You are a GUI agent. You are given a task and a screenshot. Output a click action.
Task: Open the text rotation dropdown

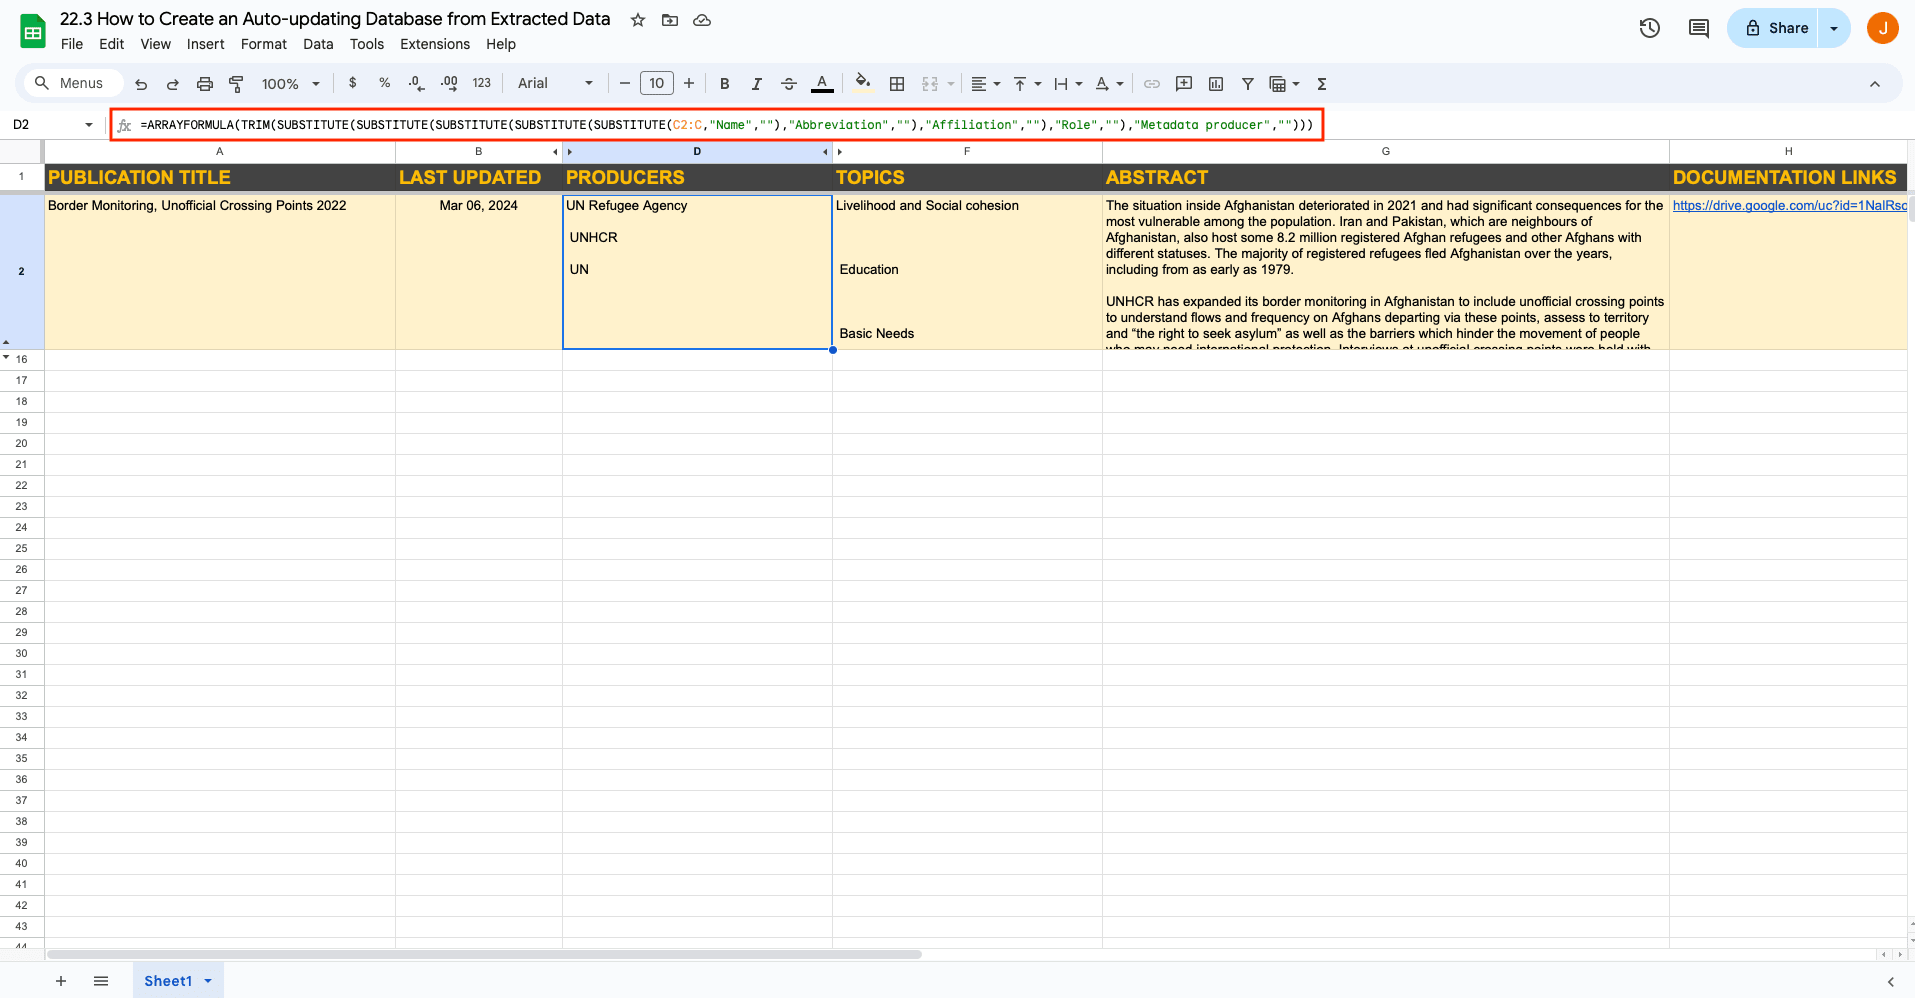coord(1109,84)
